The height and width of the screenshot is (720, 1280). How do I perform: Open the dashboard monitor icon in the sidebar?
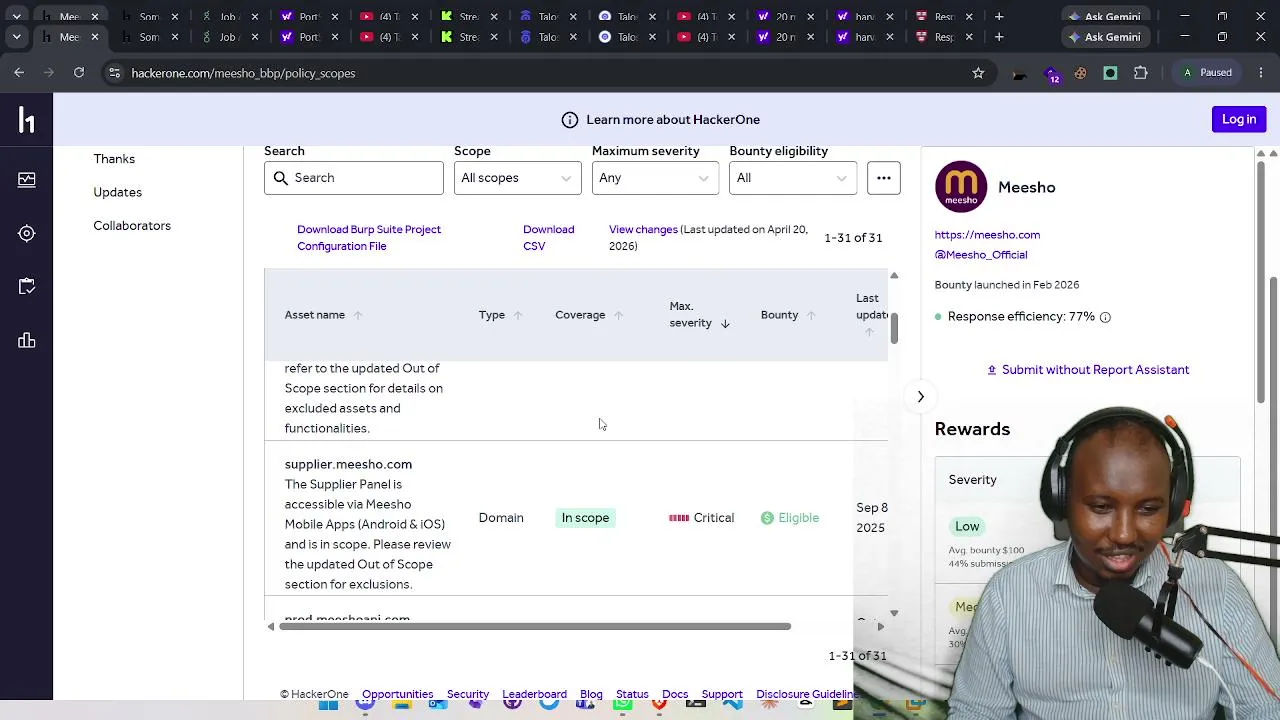click(27, 180)
